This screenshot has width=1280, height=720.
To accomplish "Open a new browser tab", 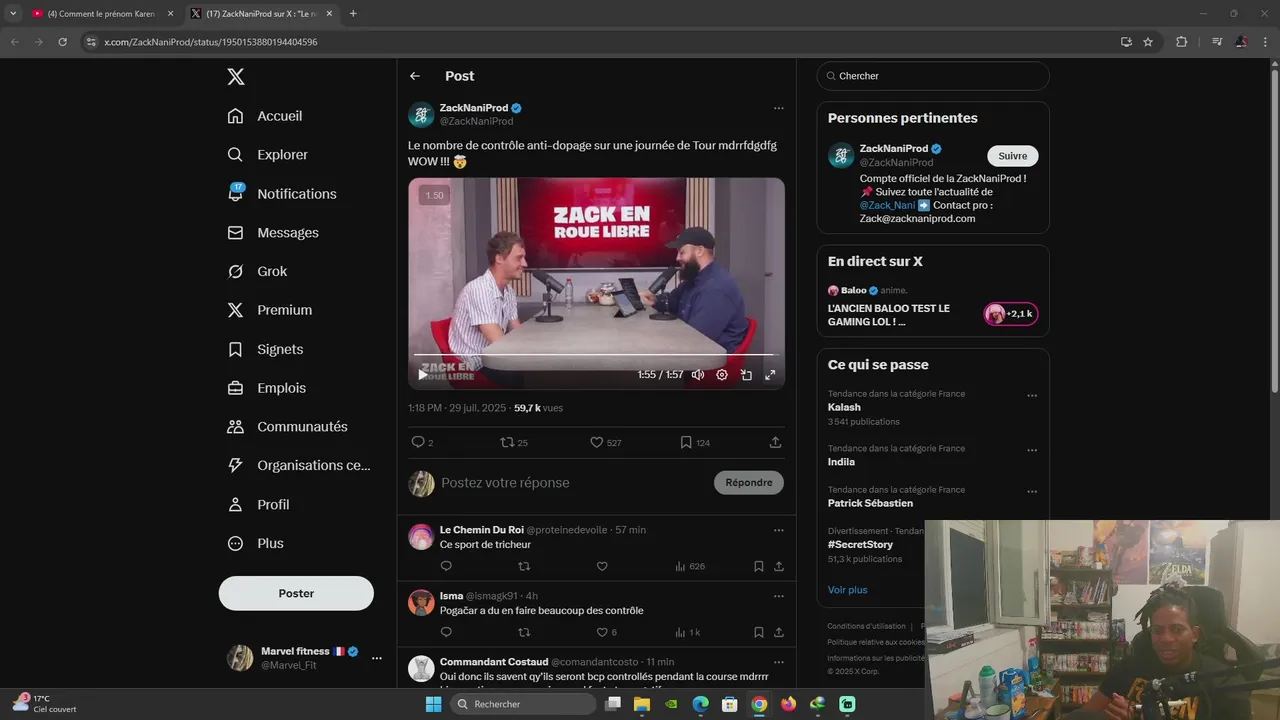I will (x=353, y=14).
